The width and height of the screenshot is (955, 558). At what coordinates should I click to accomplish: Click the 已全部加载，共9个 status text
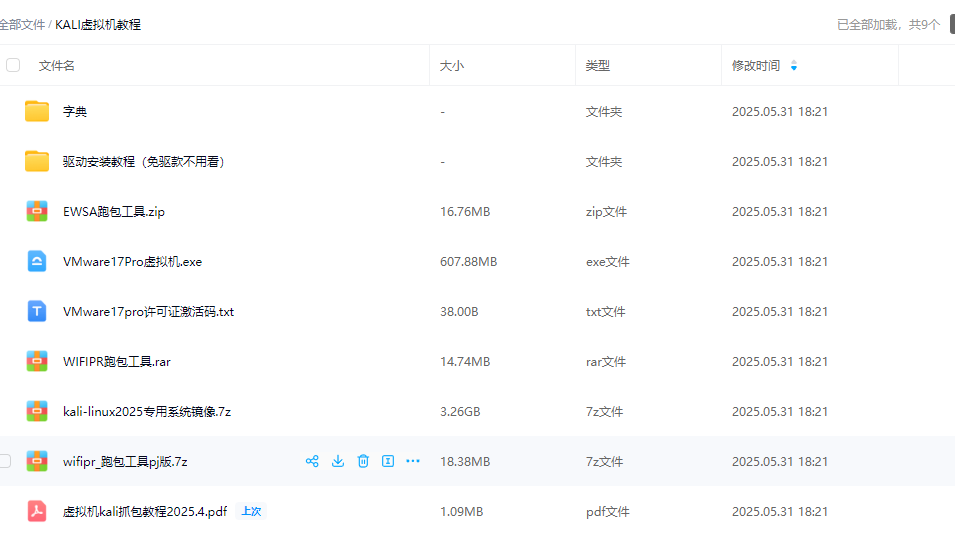pyautogui.click(x=889, y=24)
